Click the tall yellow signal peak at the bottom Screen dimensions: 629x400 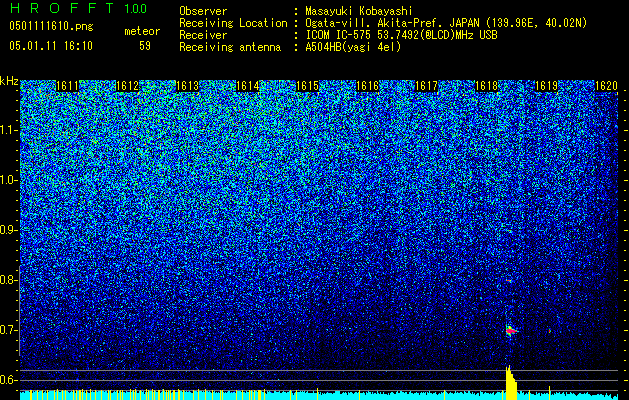511,382
